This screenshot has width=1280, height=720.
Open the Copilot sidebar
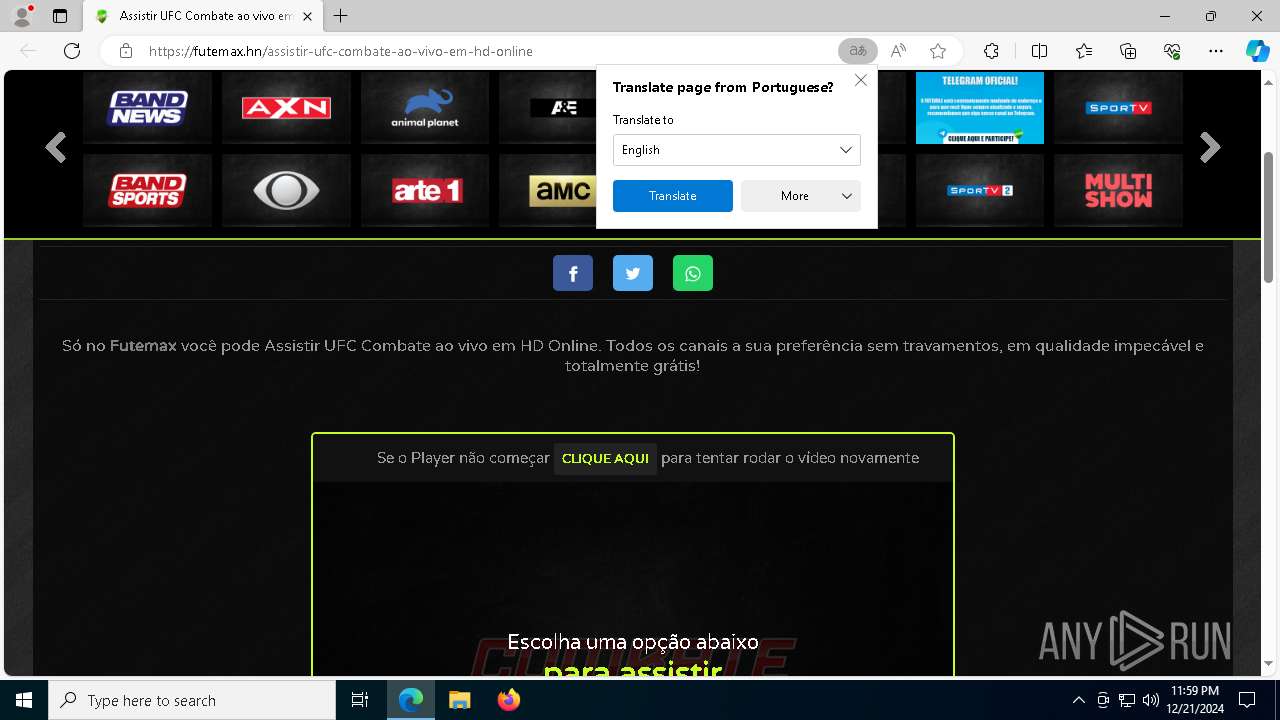[x=1258, y=51]
